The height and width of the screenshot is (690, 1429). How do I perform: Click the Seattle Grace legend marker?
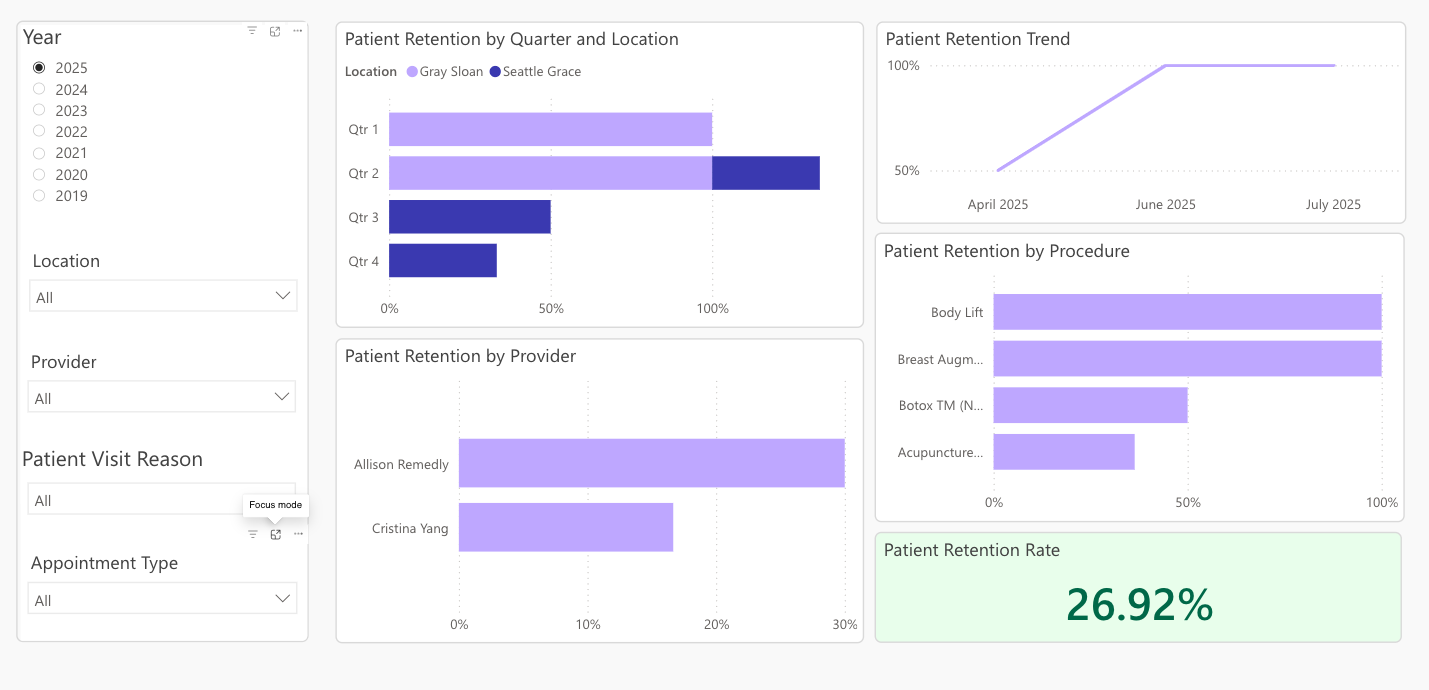pos(495,72)
